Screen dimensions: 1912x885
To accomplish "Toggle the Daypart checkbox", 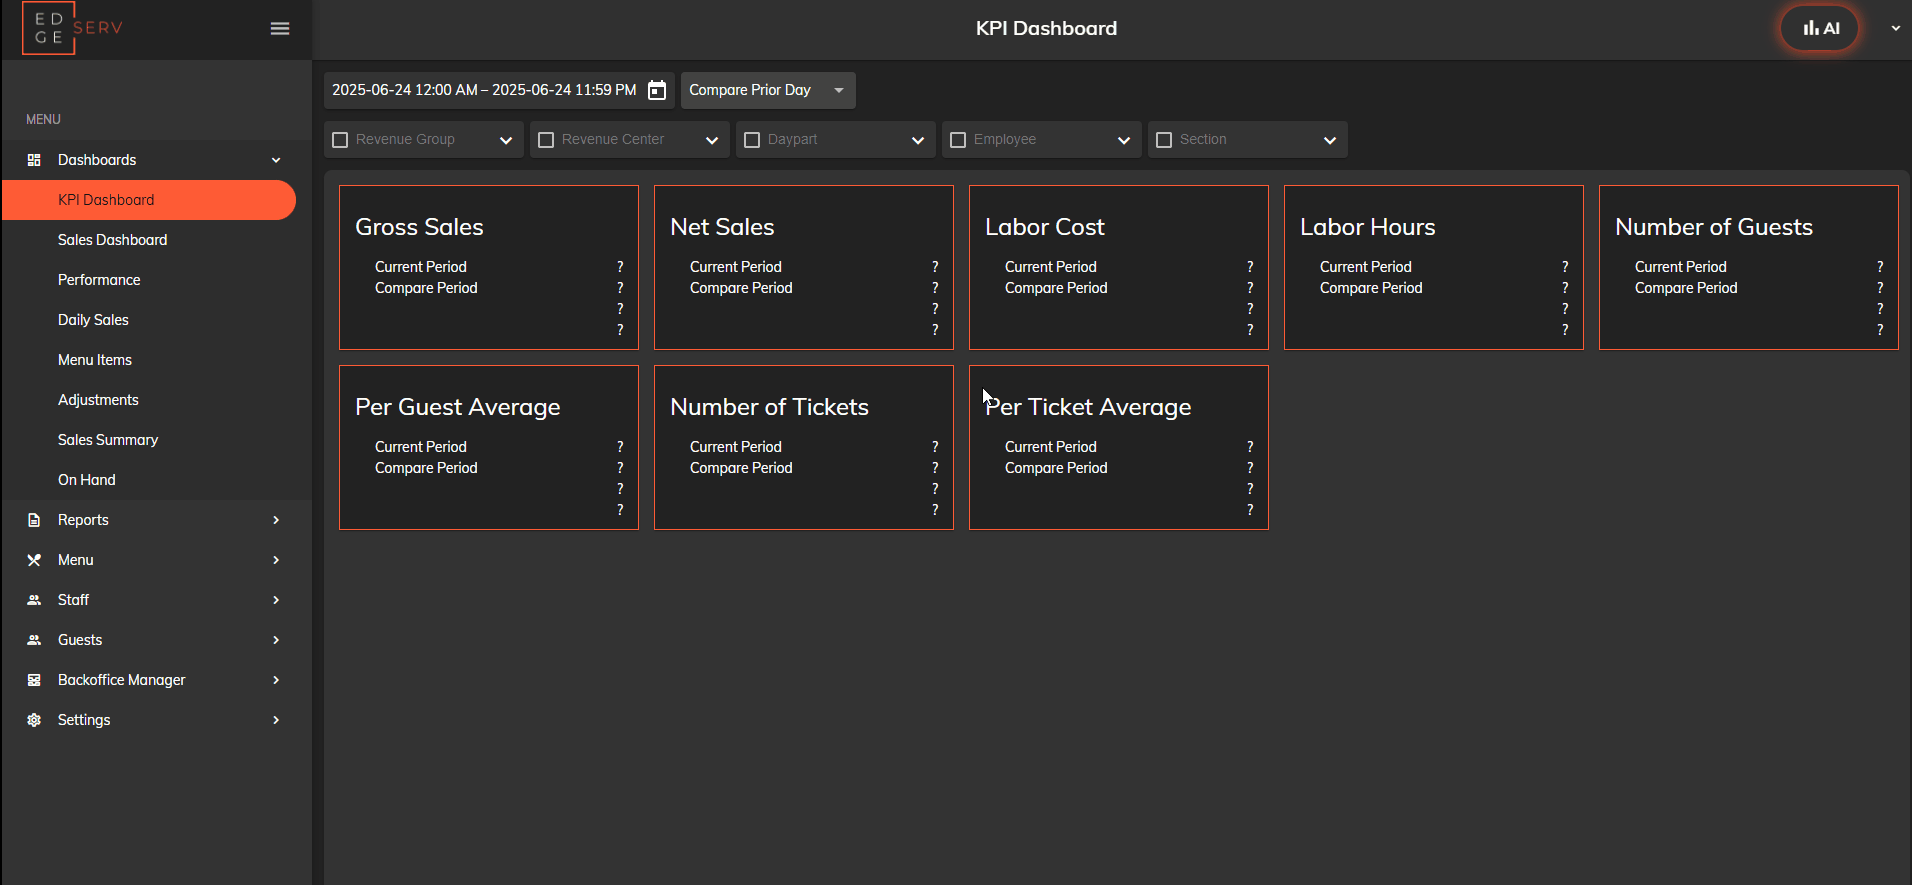I will tap(752, 140).
